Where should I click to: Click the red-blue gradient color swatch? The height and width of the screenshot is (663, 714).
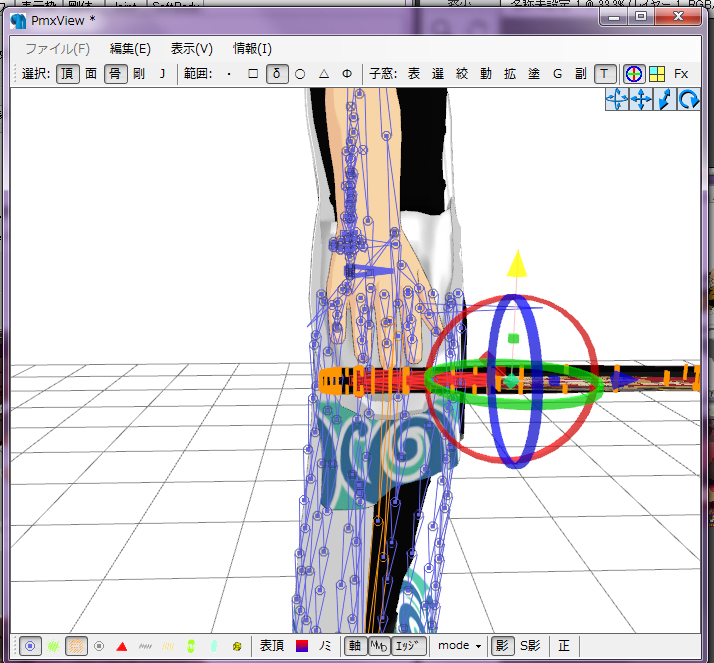tap(302, 646)
